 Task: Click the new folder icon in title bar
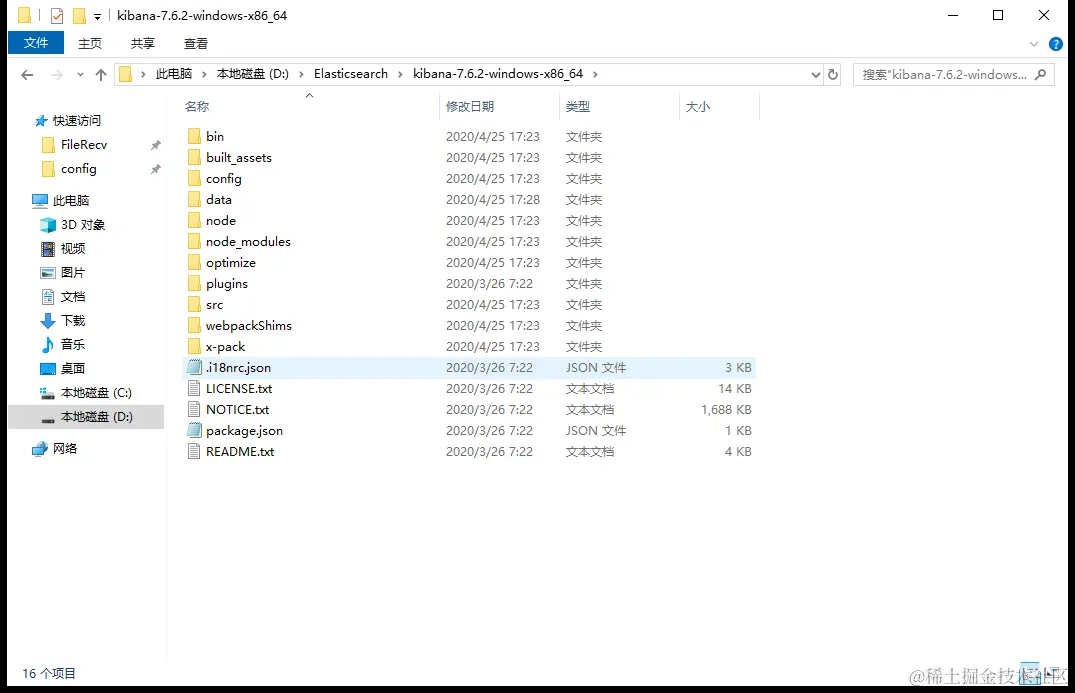tap(79, 15)
